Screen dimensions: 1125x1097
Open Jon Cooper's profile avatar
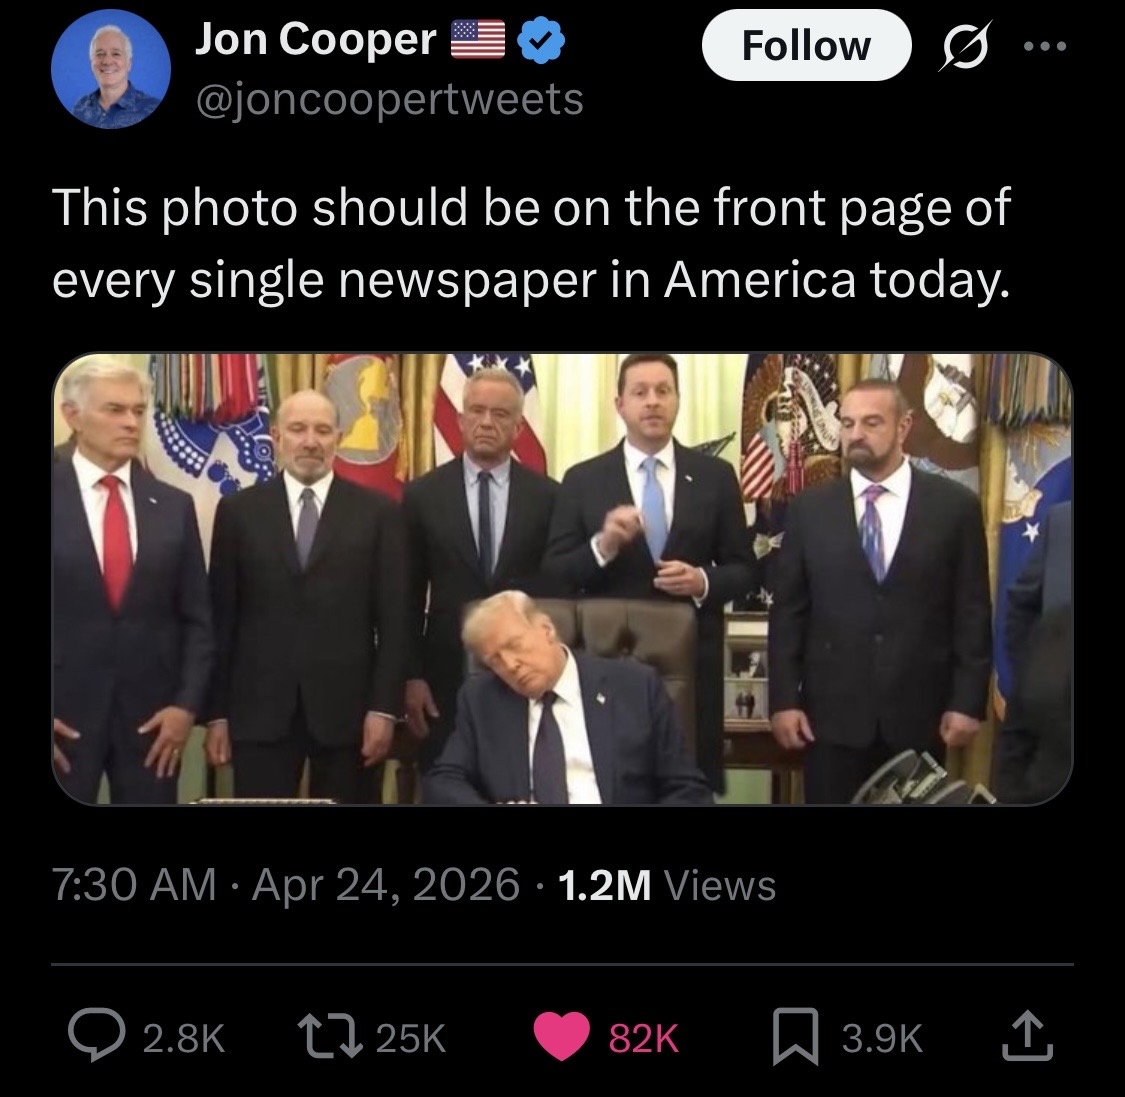[110, 69]
